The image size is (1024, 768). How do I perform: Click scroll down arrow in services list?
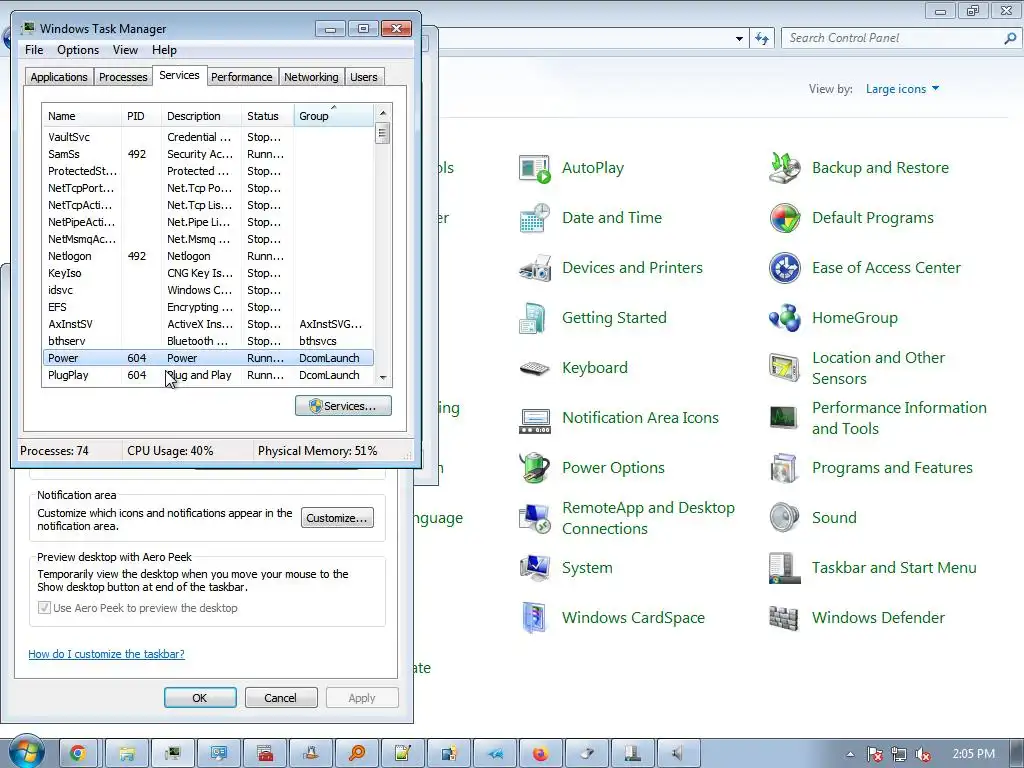click(383, 377)
